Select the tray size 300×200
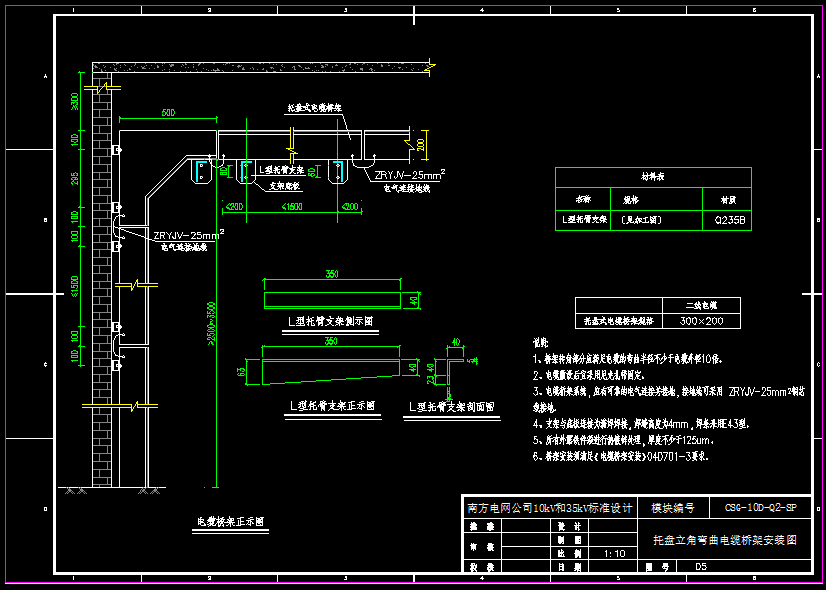This screenshot has width=826, height=590. (701, 321)
